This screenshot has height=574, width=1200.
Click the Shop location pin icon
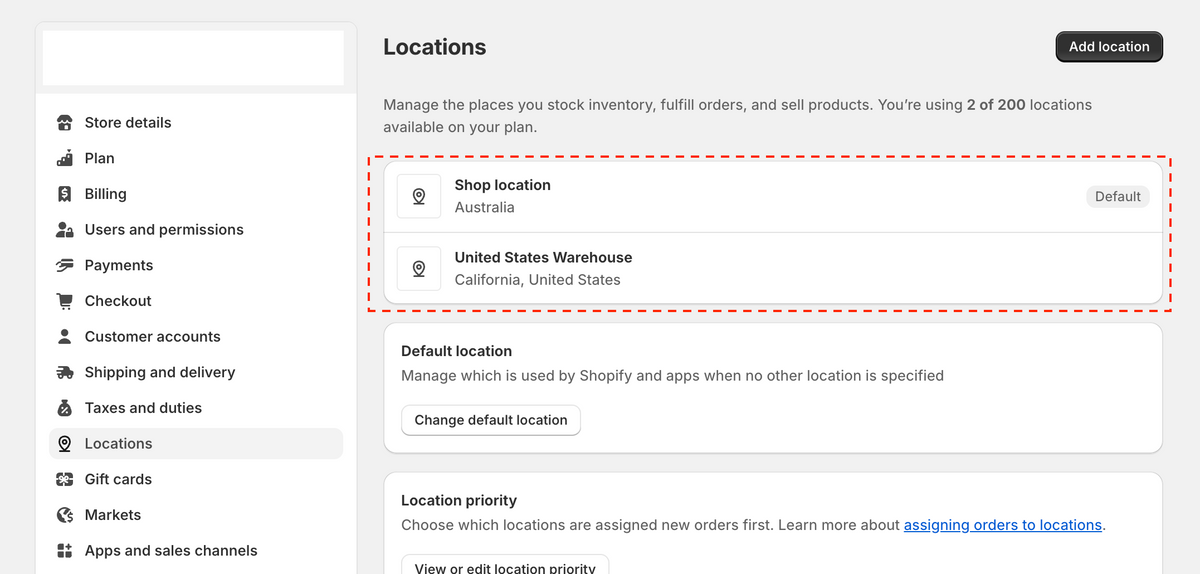click(x=419, y=196)
